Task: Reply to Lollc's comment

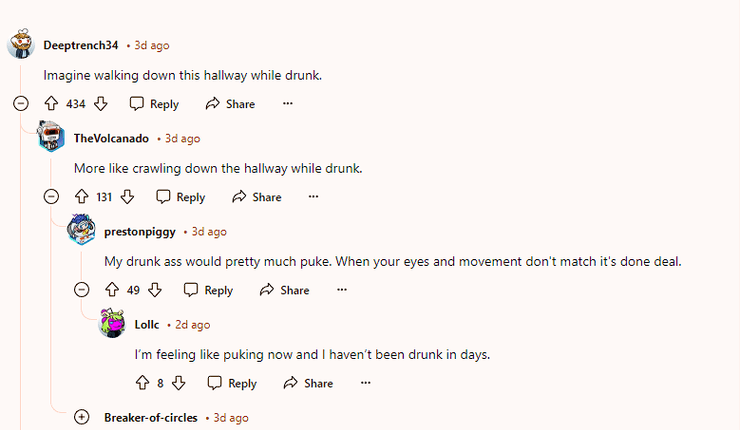Action: pyautogui.click(x=232, y=383)
